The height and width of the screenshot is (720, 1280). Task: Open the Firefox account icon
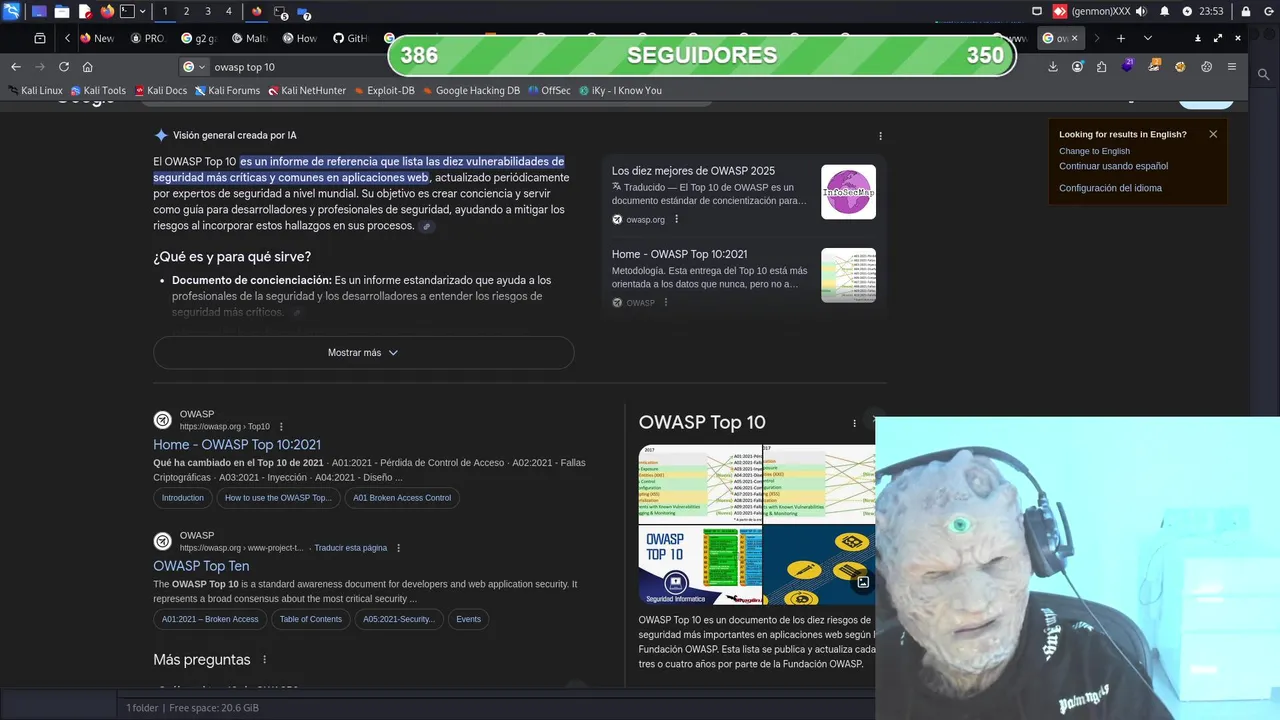1077,67
